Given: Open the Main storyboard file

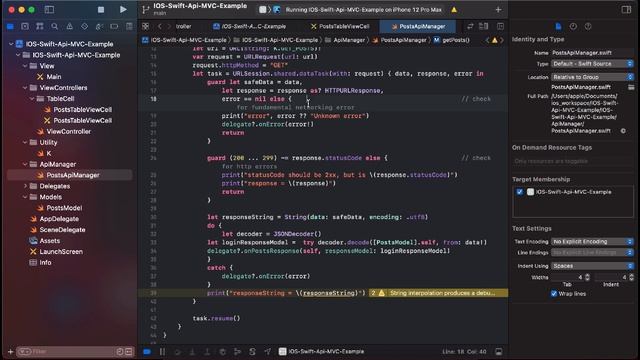Looking at the screenshot, I should pos(53,77).
